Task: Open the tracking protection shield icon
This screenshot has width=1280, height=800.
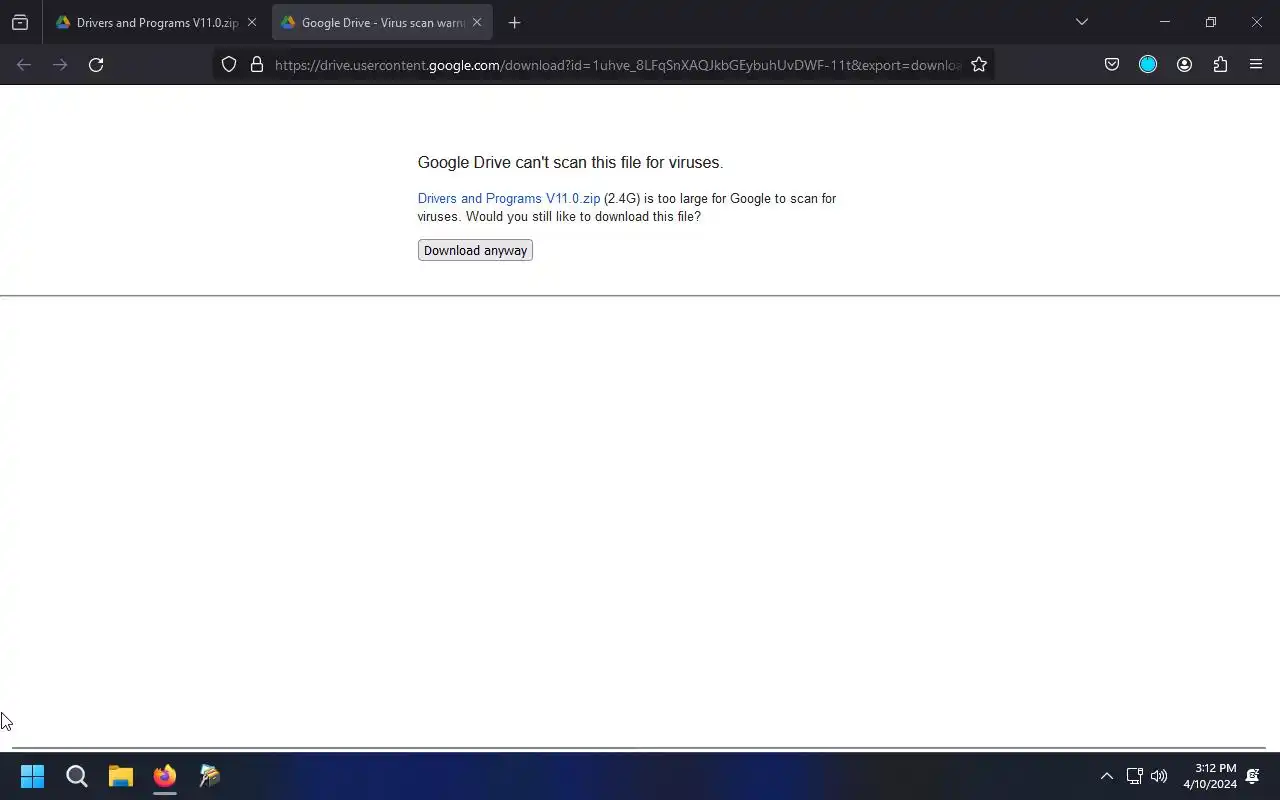Action: pyautogui.click(x=229, y=65)
